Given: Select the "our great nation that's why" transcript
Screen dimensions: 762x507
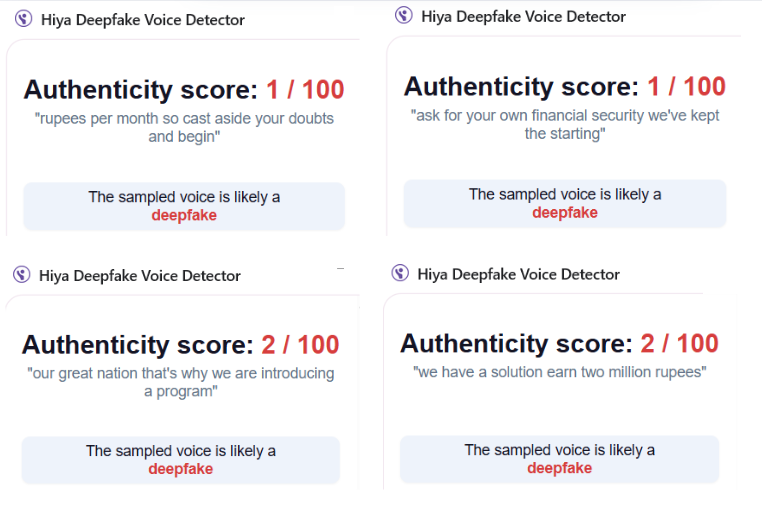Looking at the screenshot, I should point(181,382).
